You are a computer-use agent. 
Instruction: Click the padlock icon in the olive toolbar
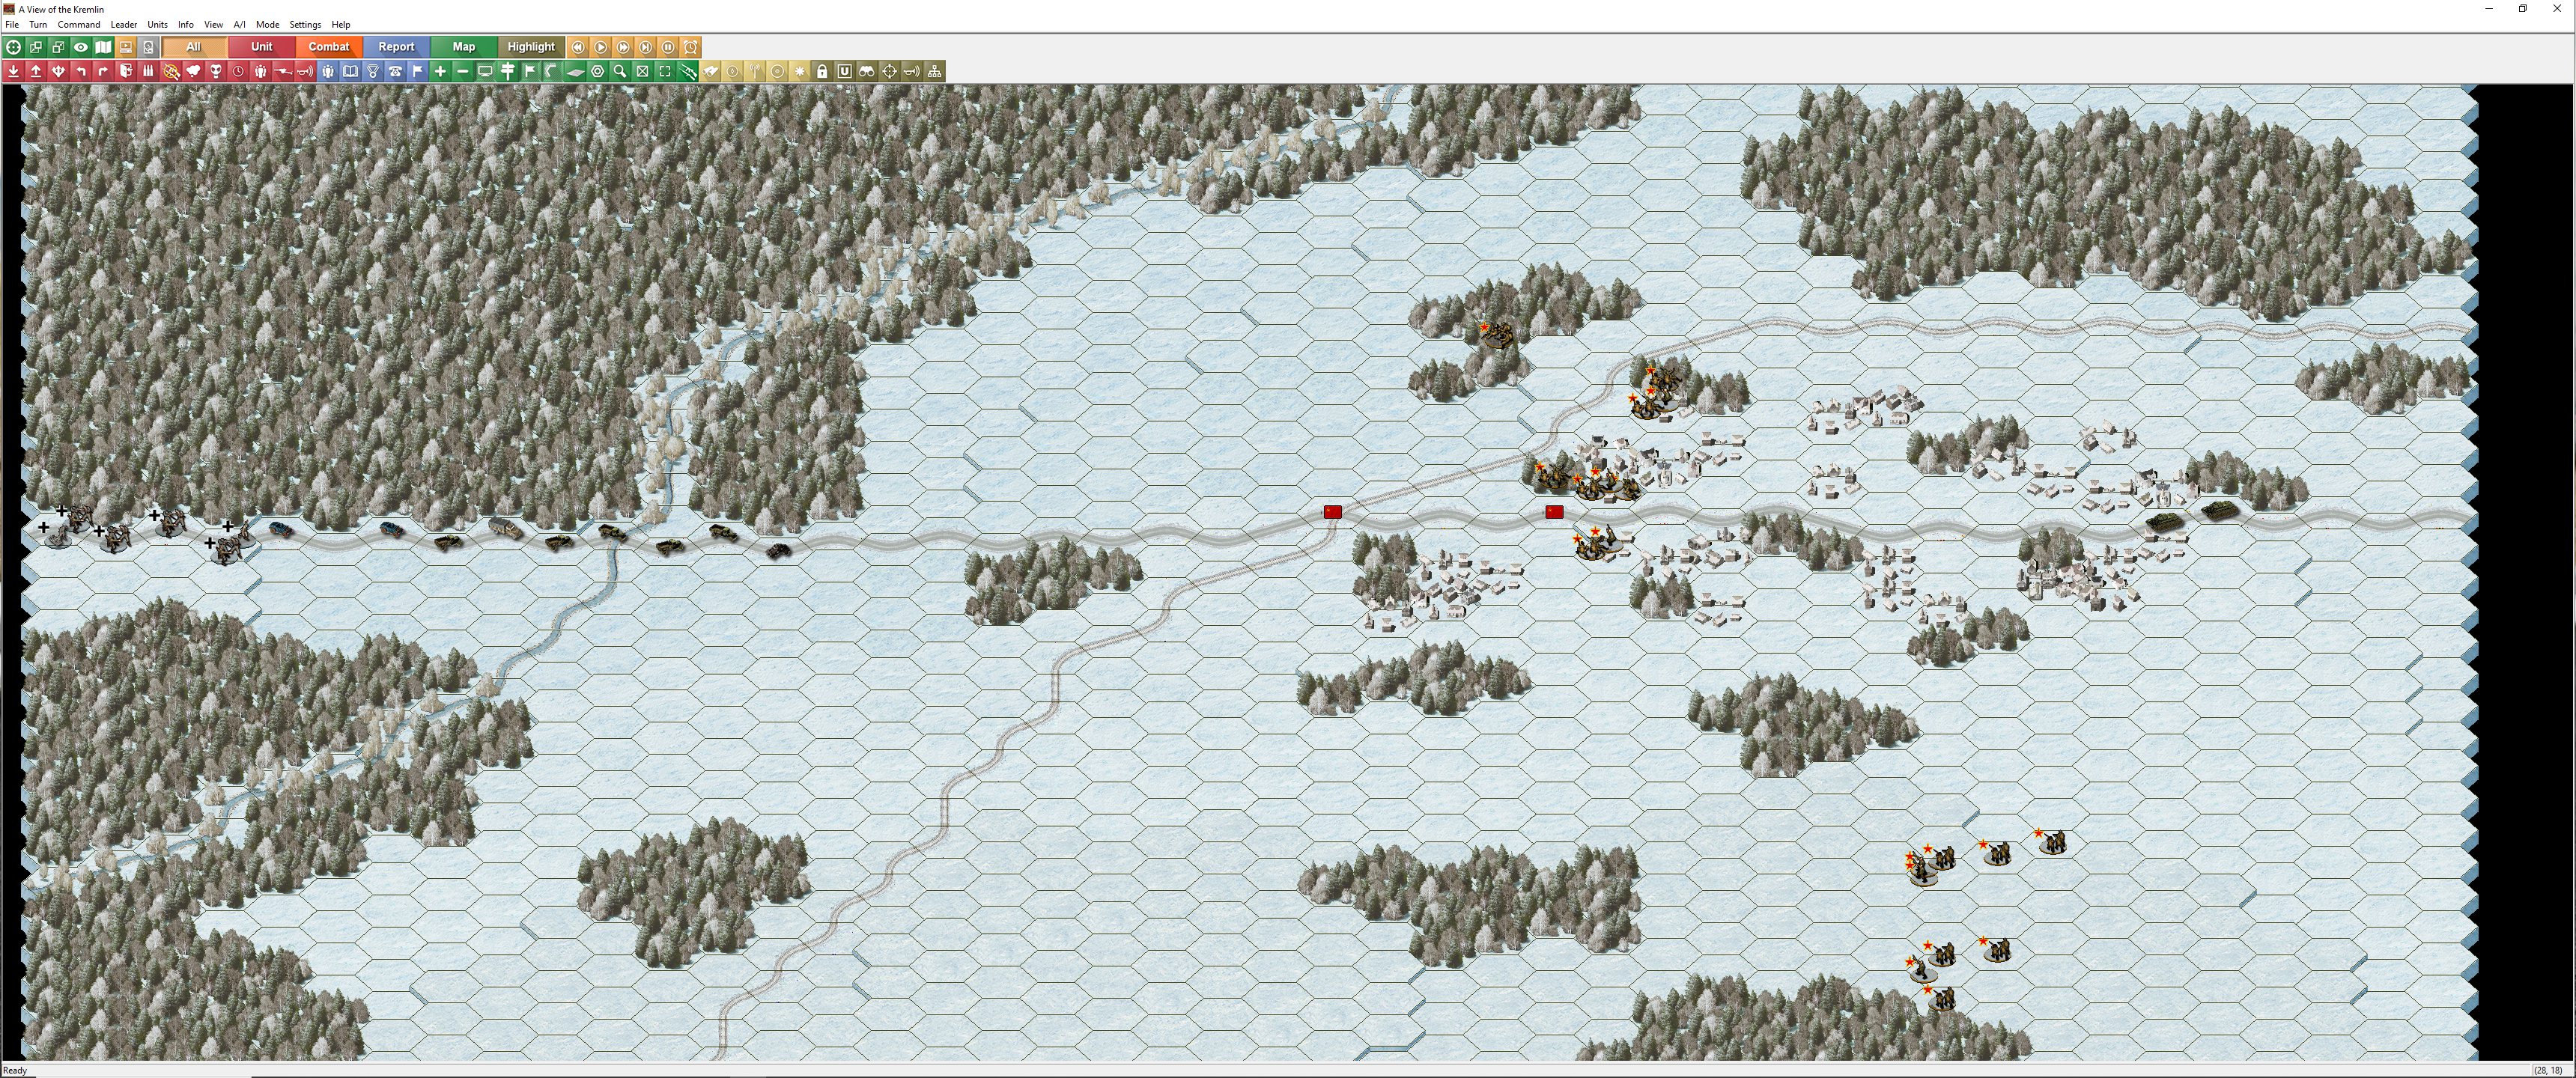[x=822, y=71]
